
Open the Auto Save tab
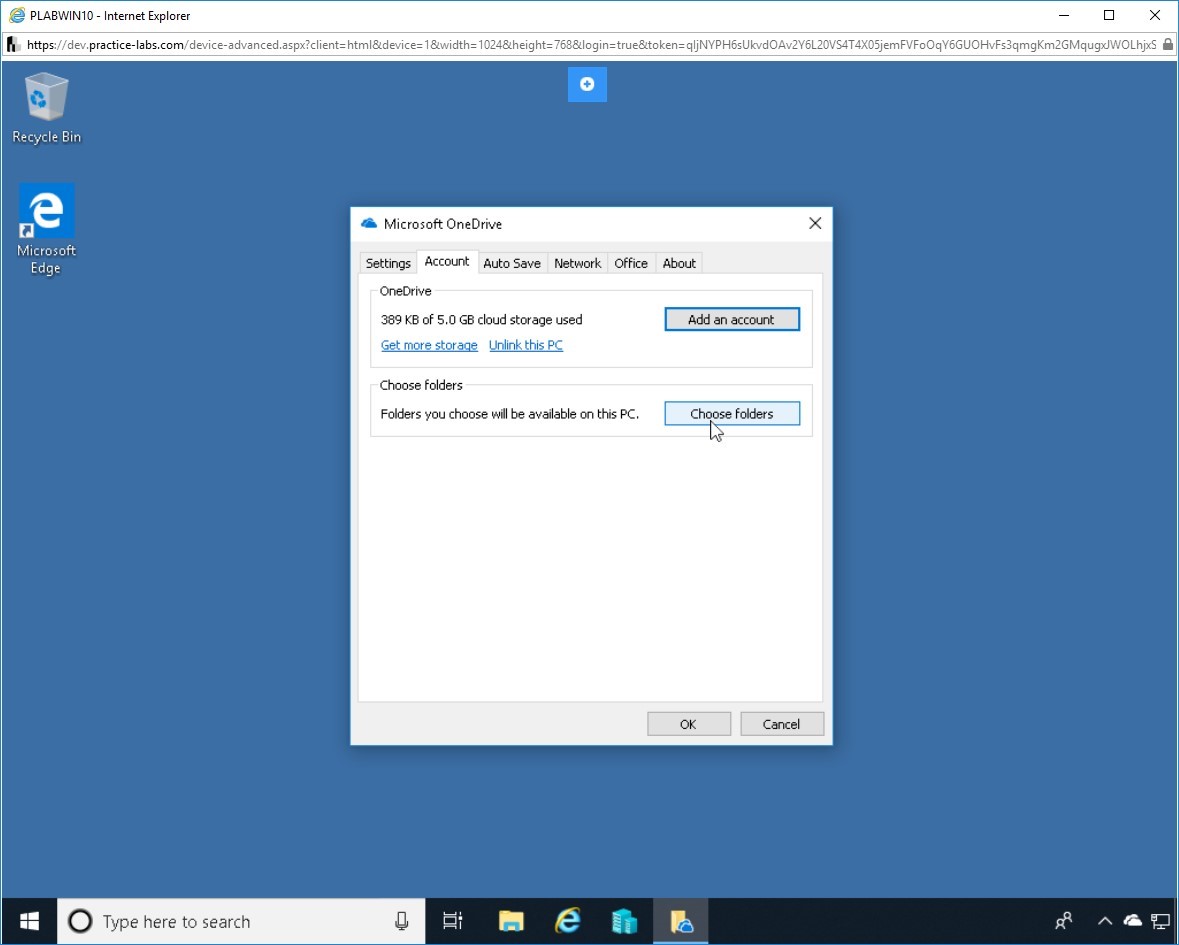point(512,263)
